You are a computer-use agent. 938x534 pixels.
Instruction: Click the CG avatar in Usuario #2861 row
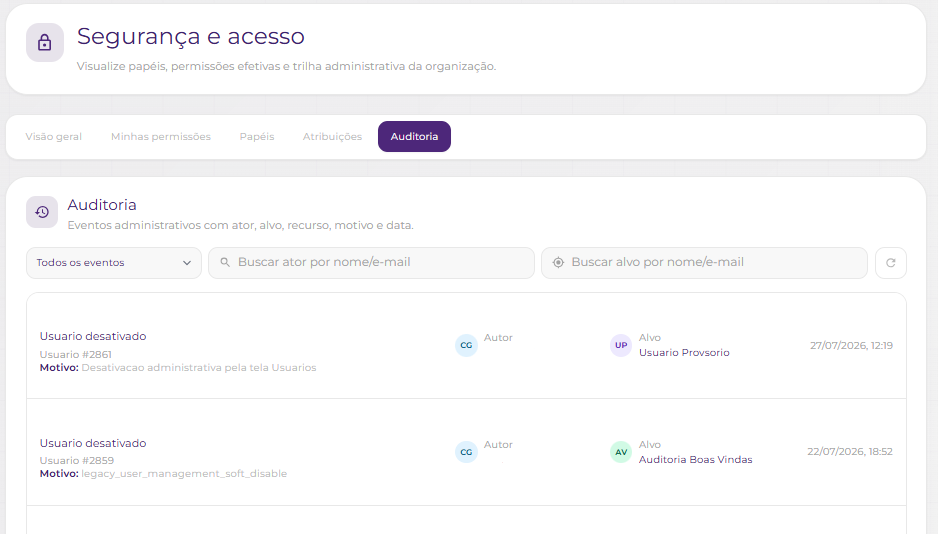click(x=467, y=345)
